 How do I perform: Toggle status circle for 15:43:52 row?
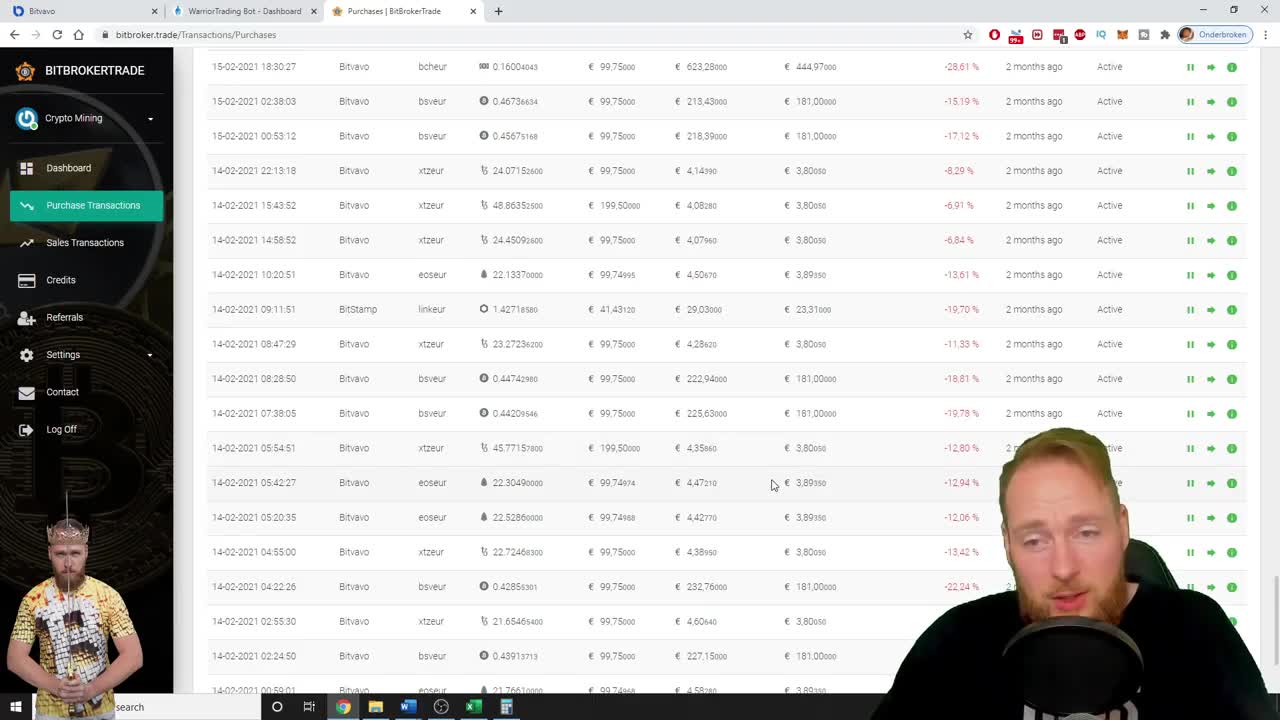point(1232,206)
